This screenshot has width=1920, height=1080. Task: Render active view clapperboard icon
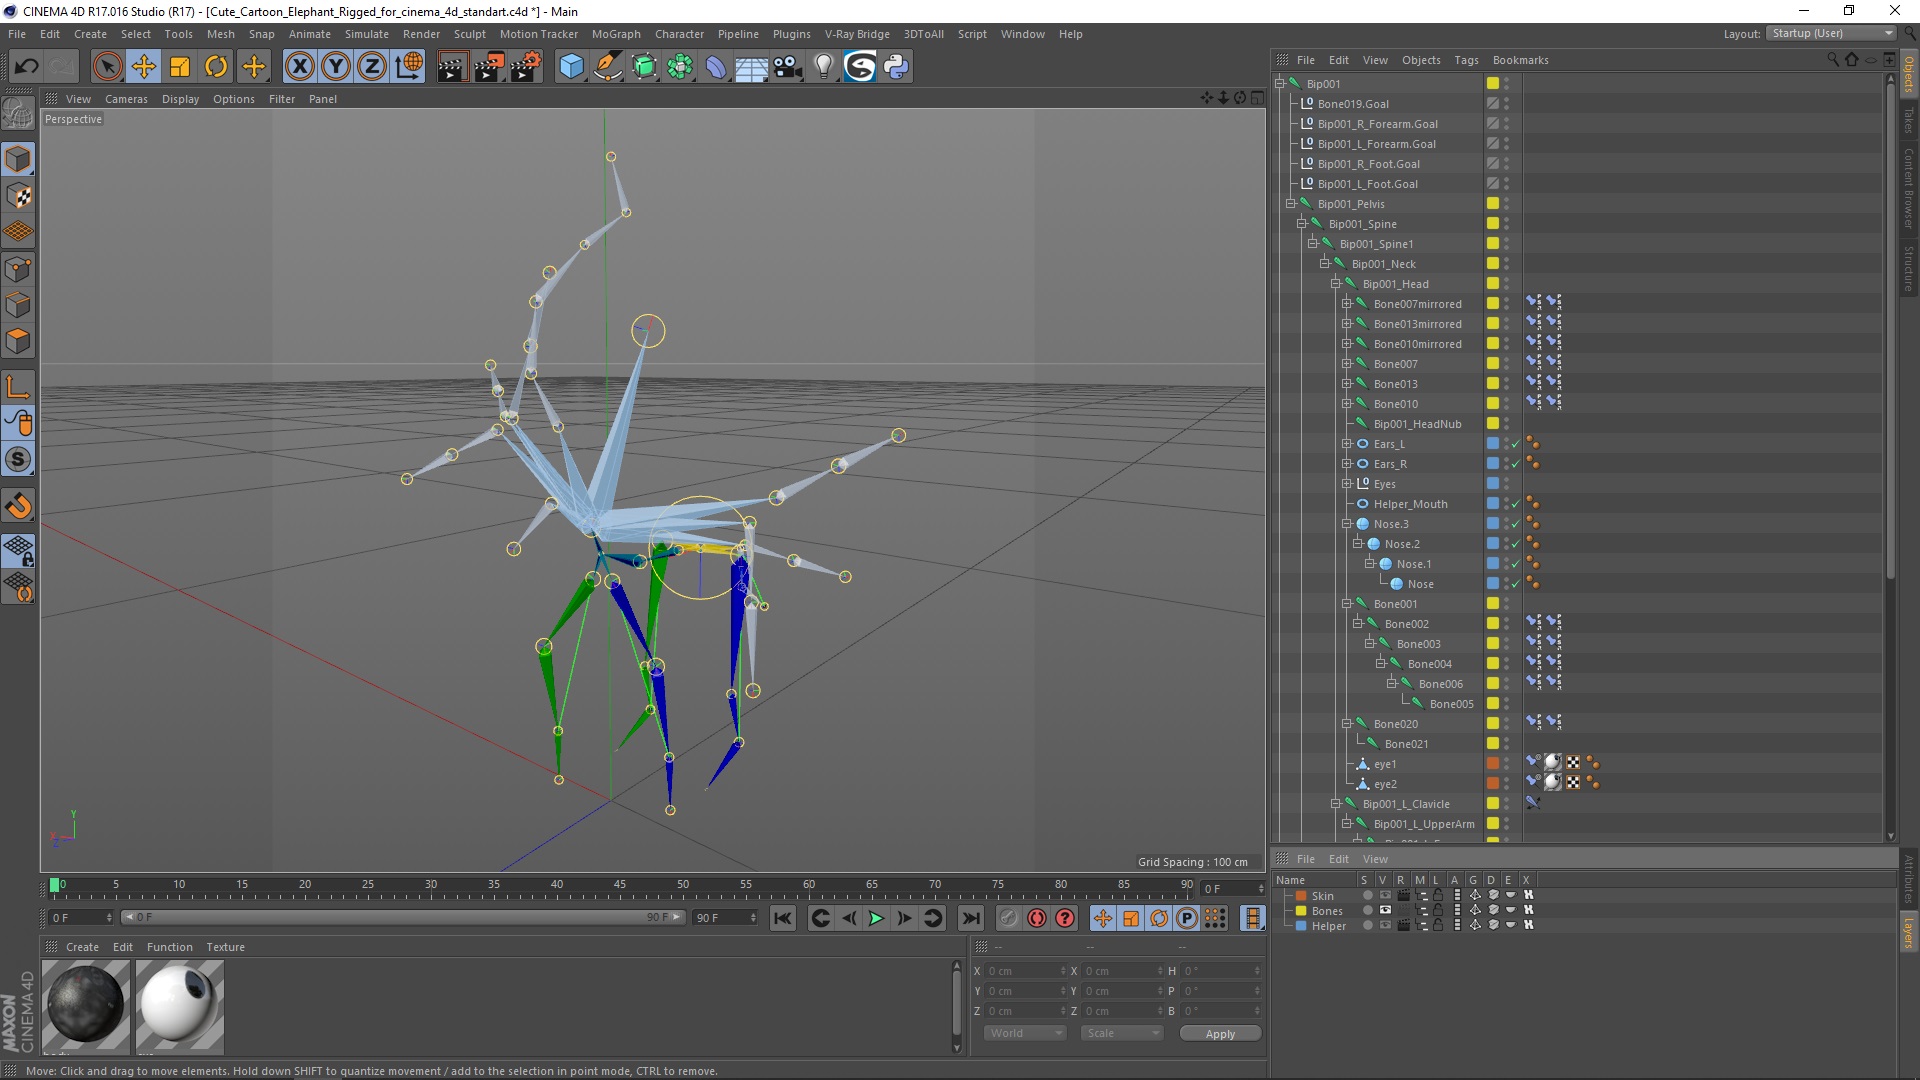452,67
